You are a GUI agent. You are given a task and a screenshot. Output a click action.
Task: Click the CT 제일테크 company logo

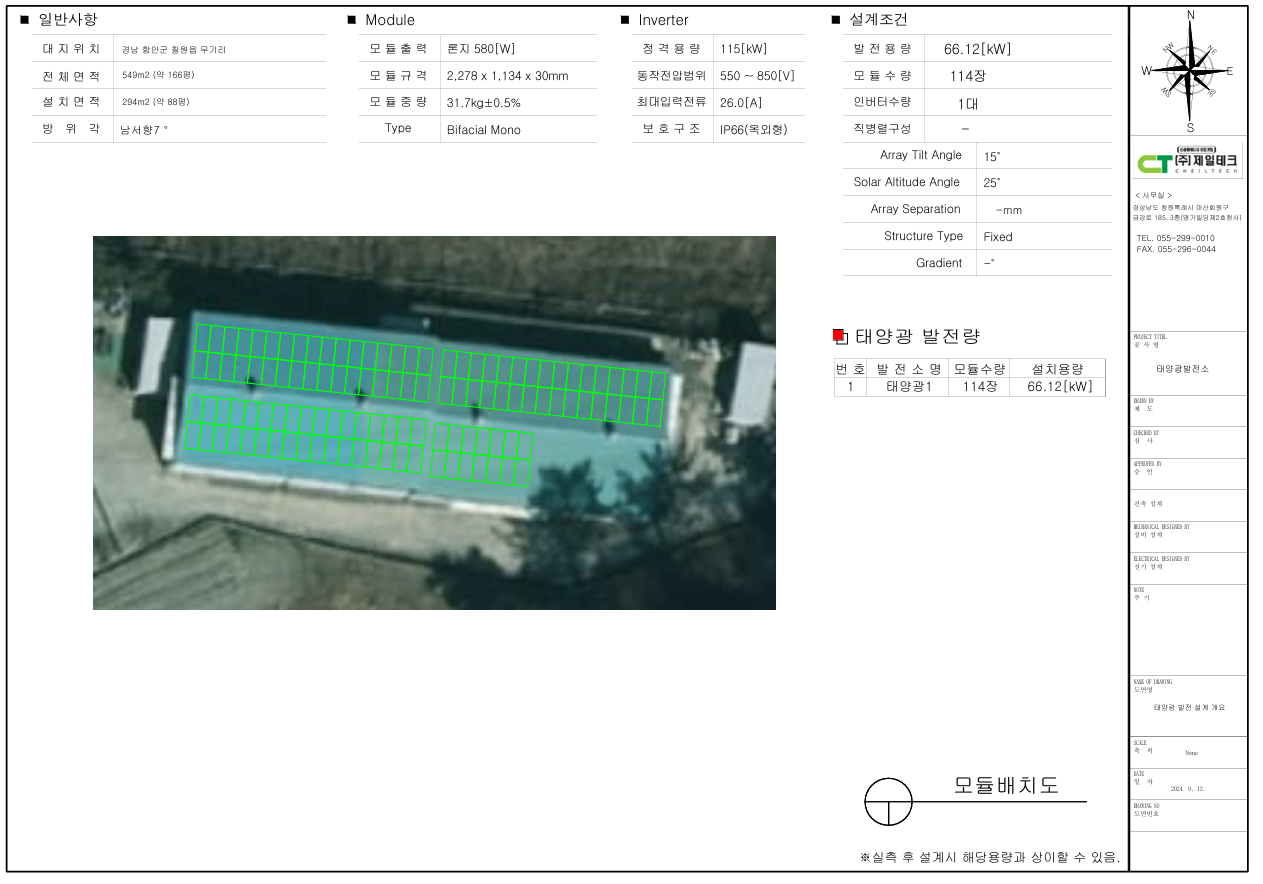pos(1188,163)
